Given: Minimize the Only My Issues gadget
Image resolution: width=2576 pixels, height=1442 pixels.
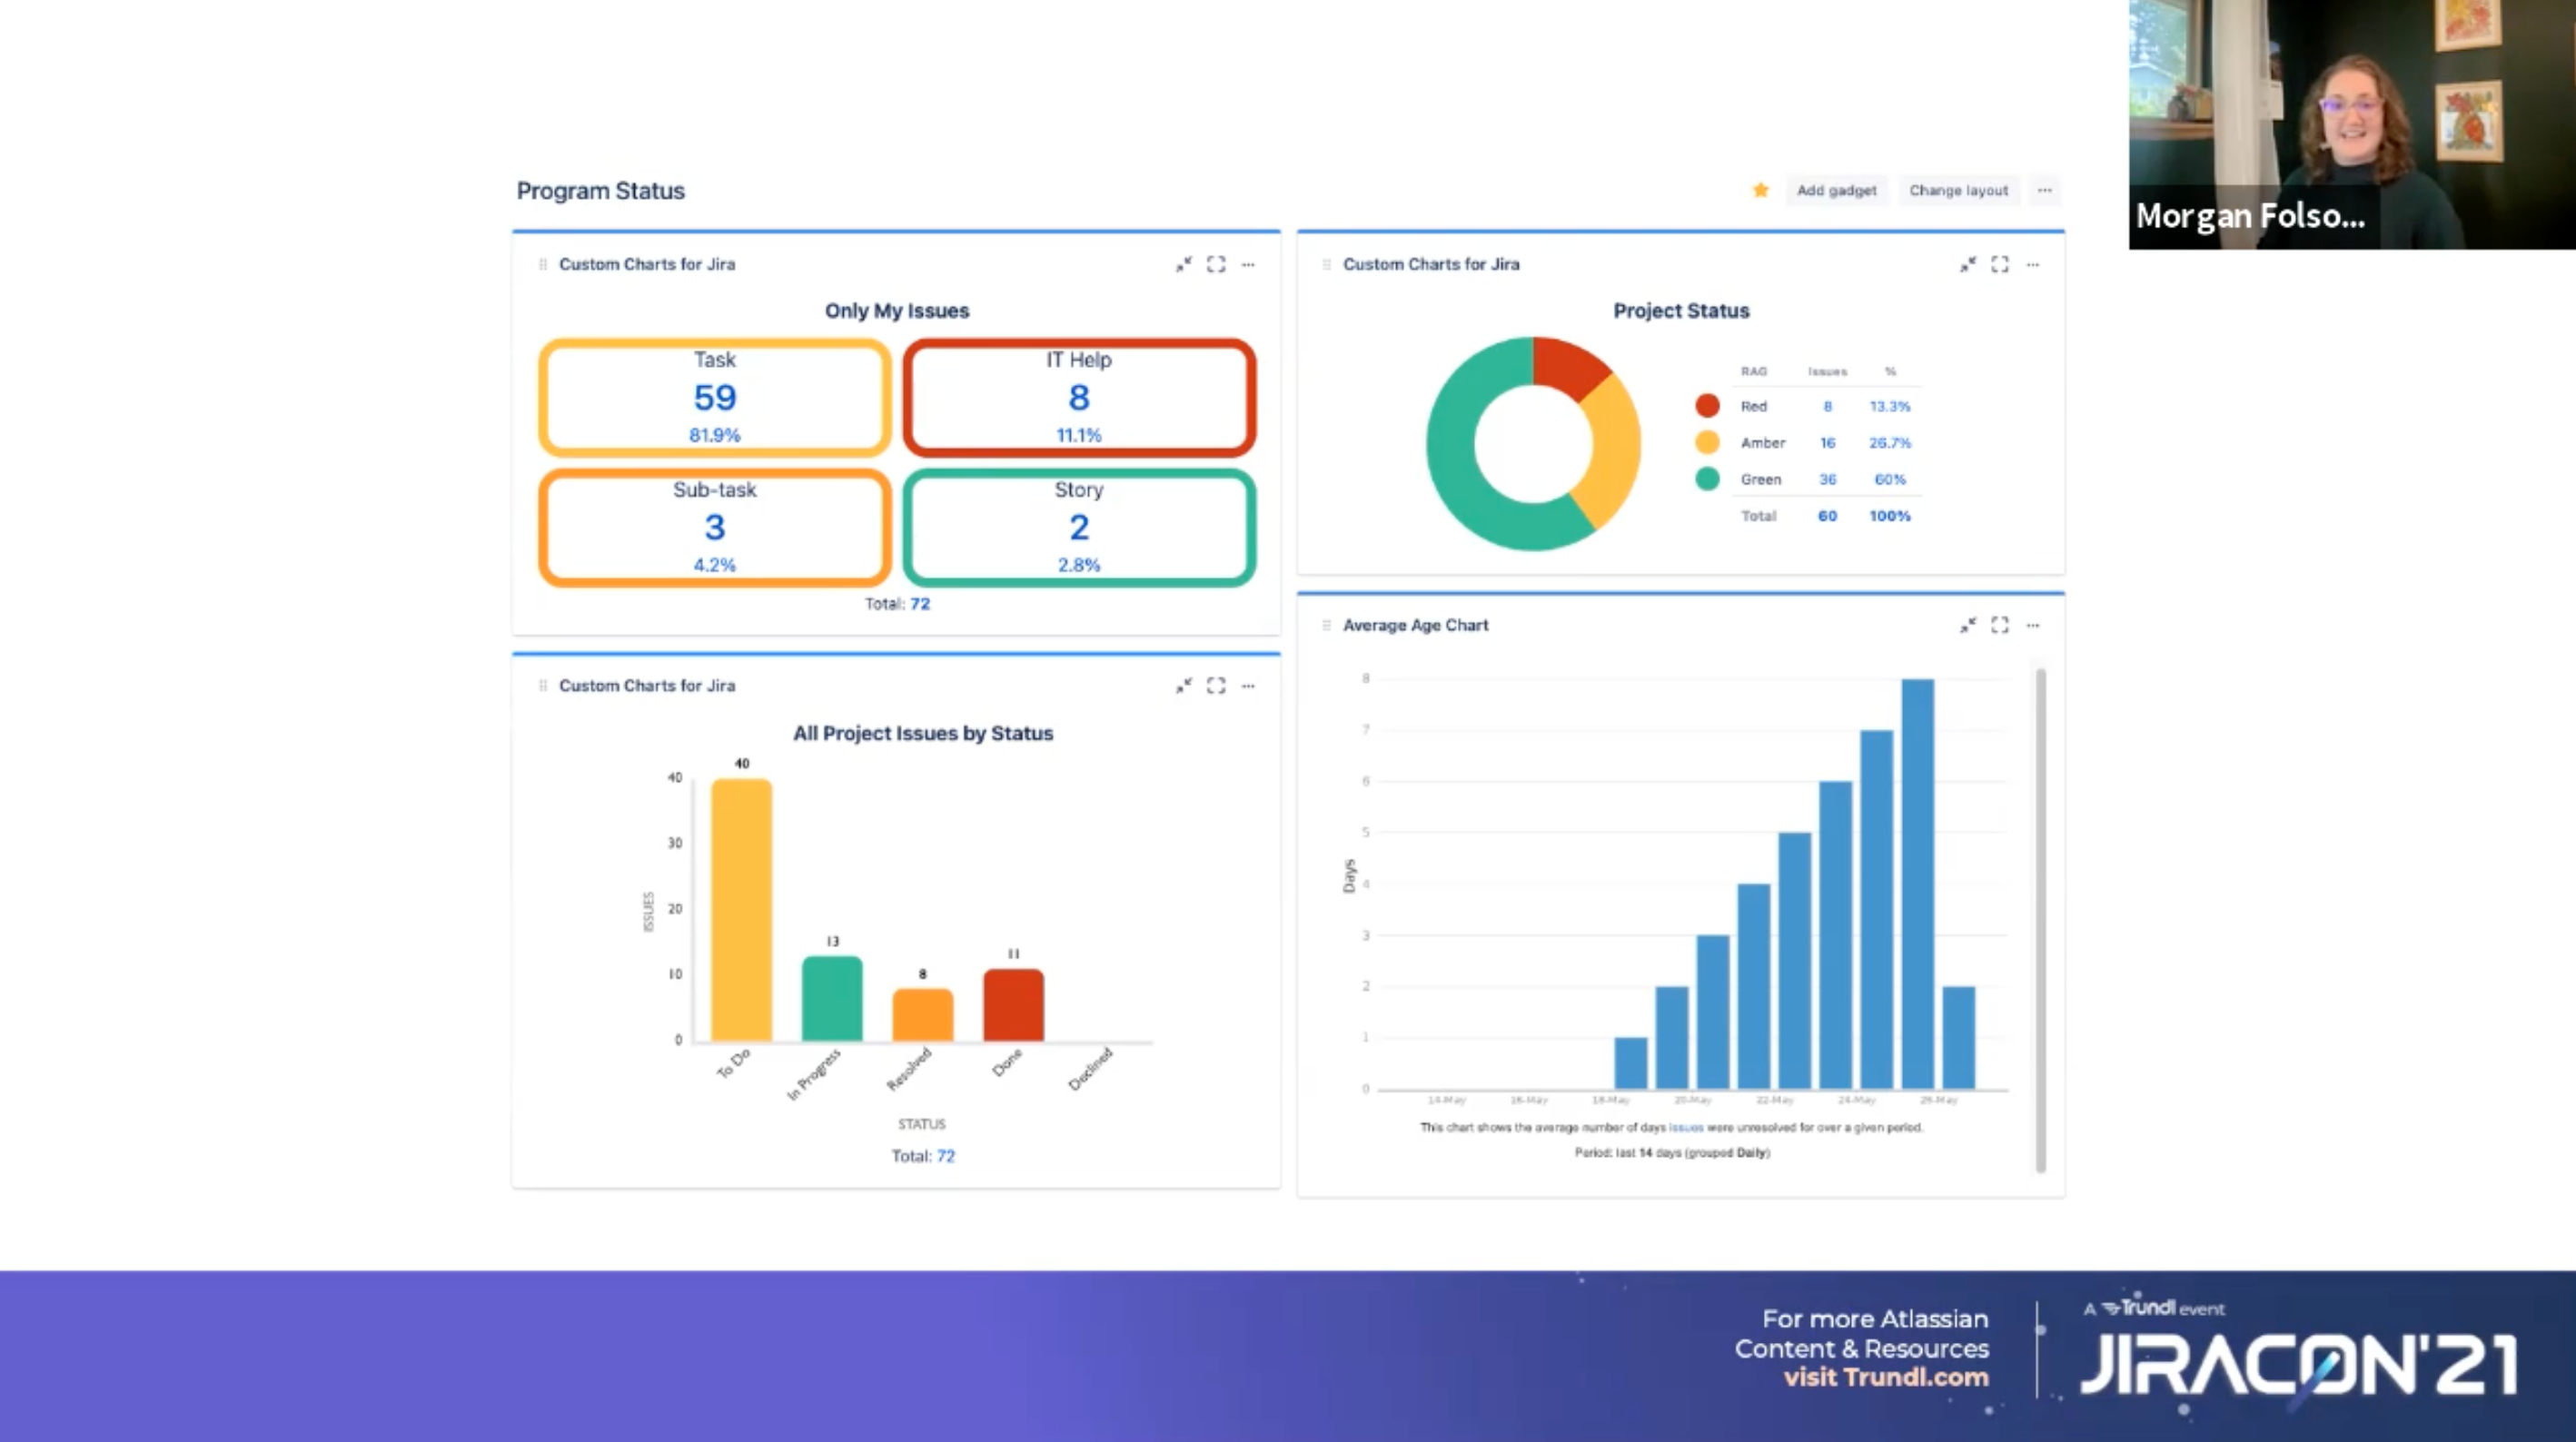Looking at the screenshot, I should tap(1184, 264).
